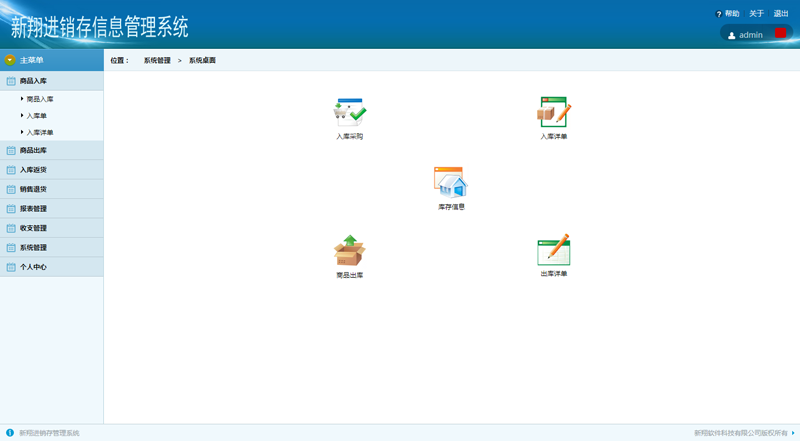Image resolution: width=800 pixels, height=441 pixels.
Task: Open the 出库详单 pencil icon
Action: pos(553,250)
